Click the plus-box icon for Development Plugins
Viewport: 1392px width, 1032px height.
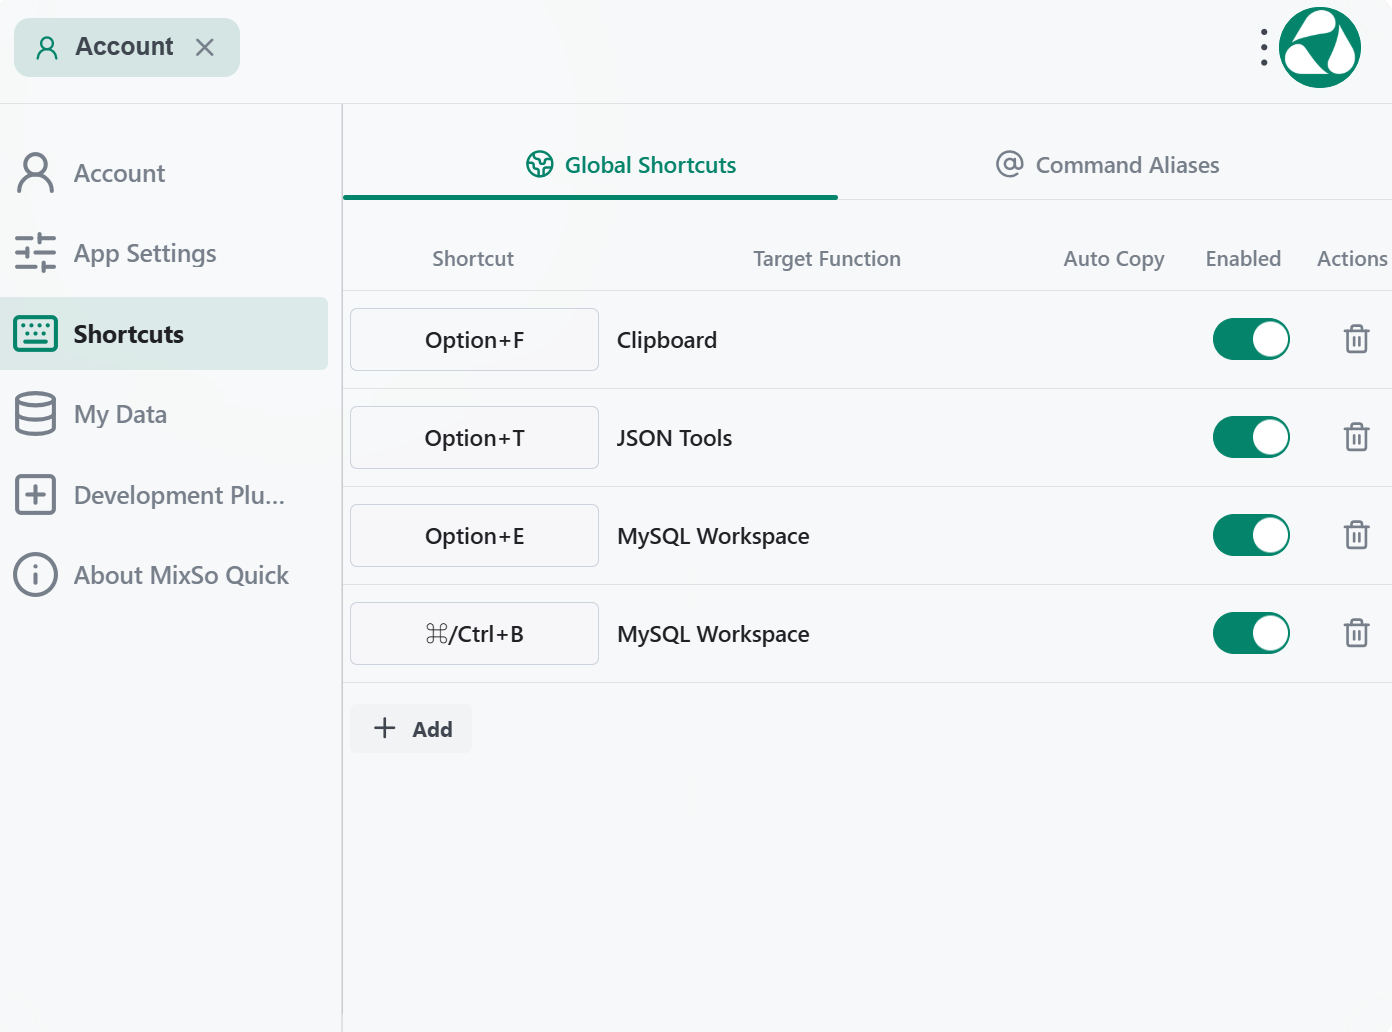[x=36, y=495]
